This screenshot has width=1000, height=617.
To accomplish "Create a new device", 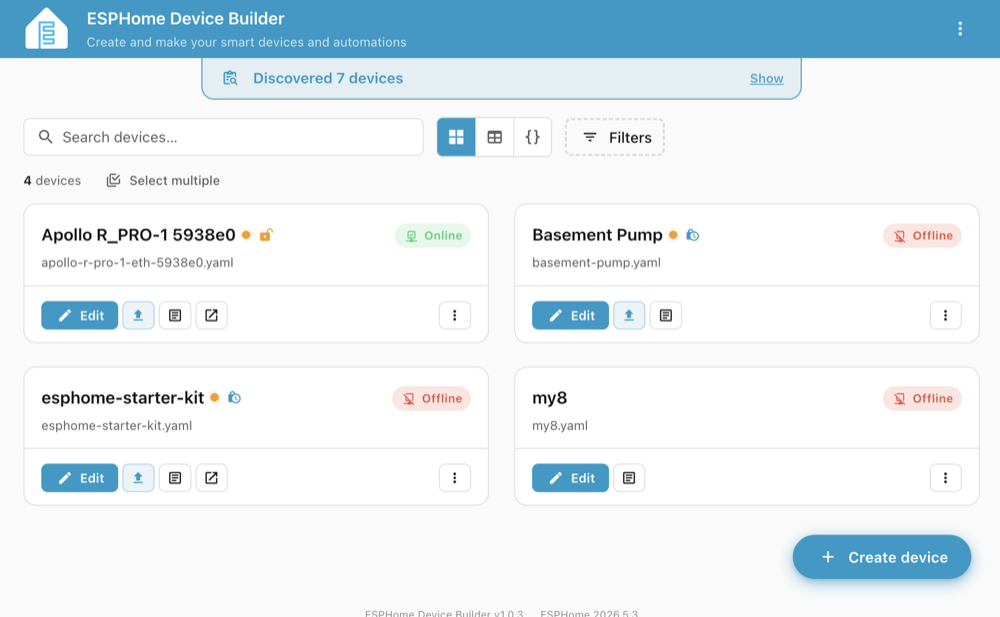I will (881, 557).
